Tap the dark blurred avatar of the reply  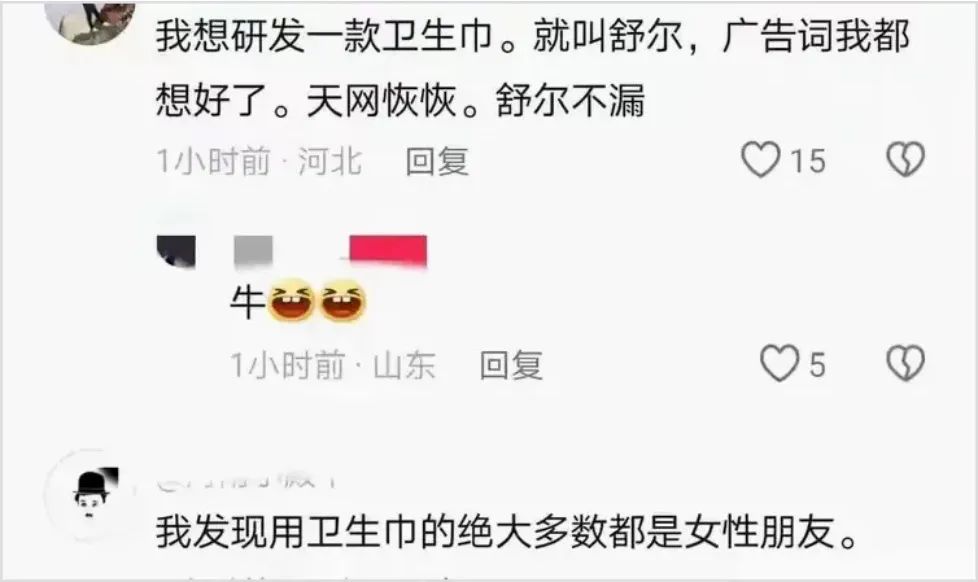click(x=177, y=251)
